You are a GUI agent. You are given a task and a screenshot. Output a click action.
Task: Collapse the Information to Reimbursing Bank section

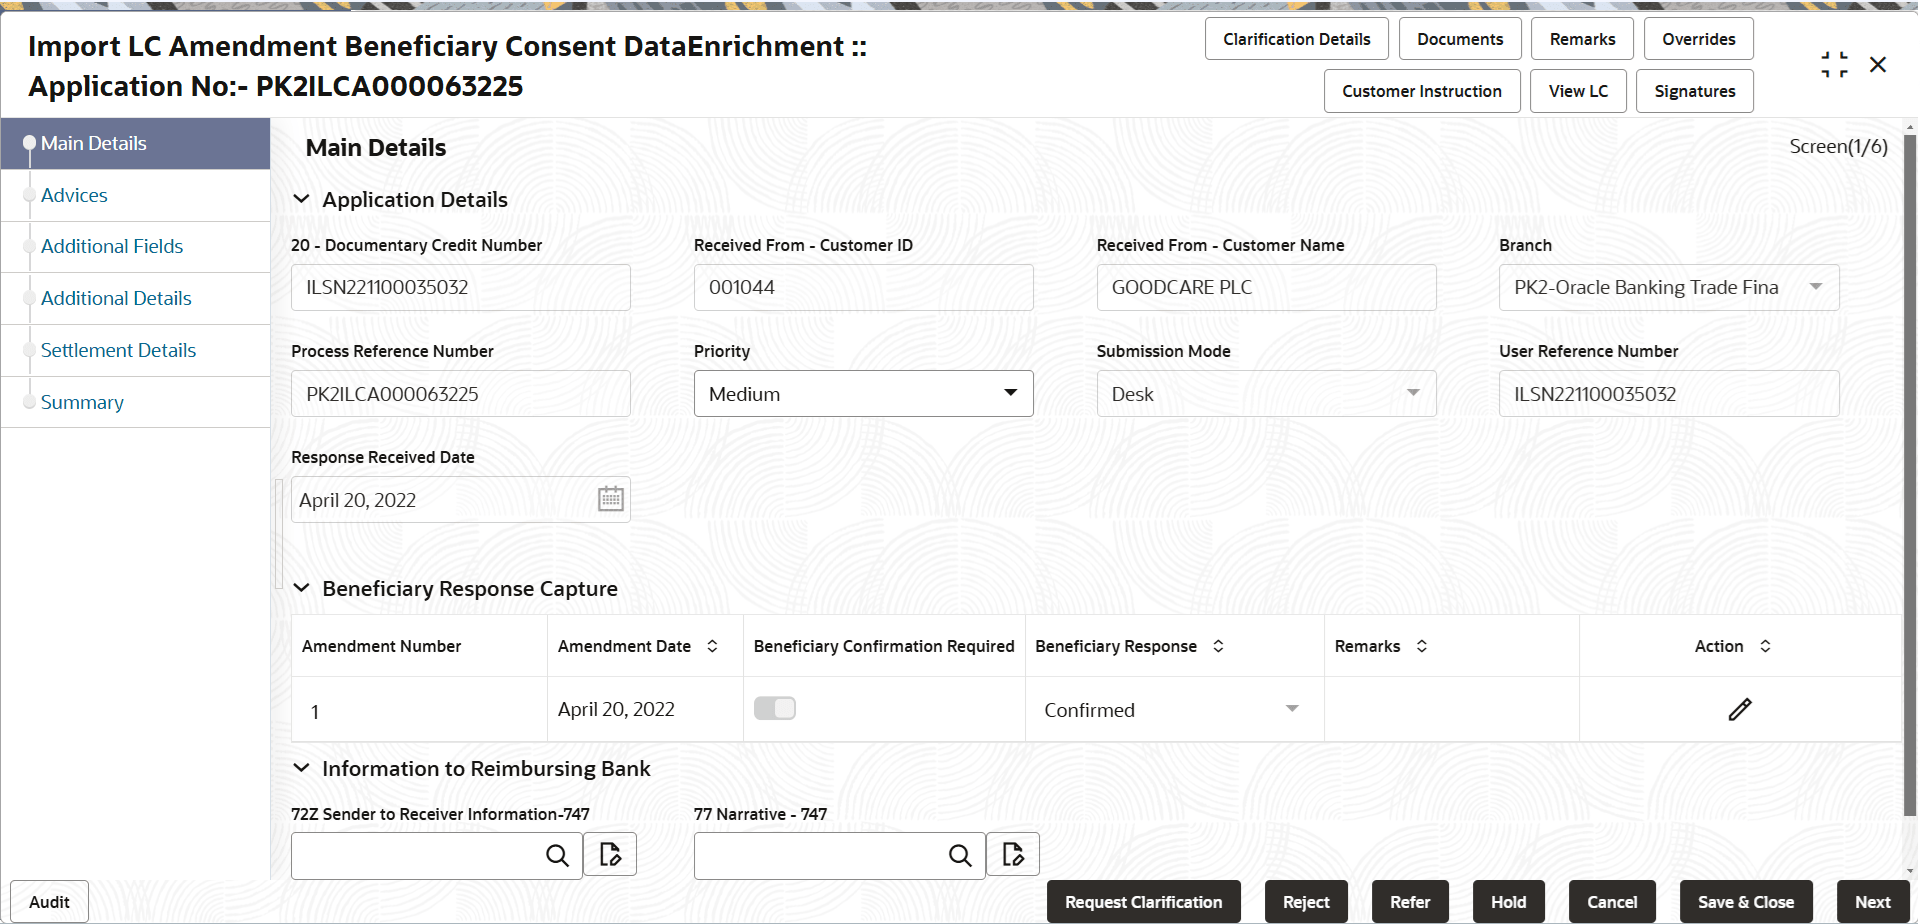[301, 768]
